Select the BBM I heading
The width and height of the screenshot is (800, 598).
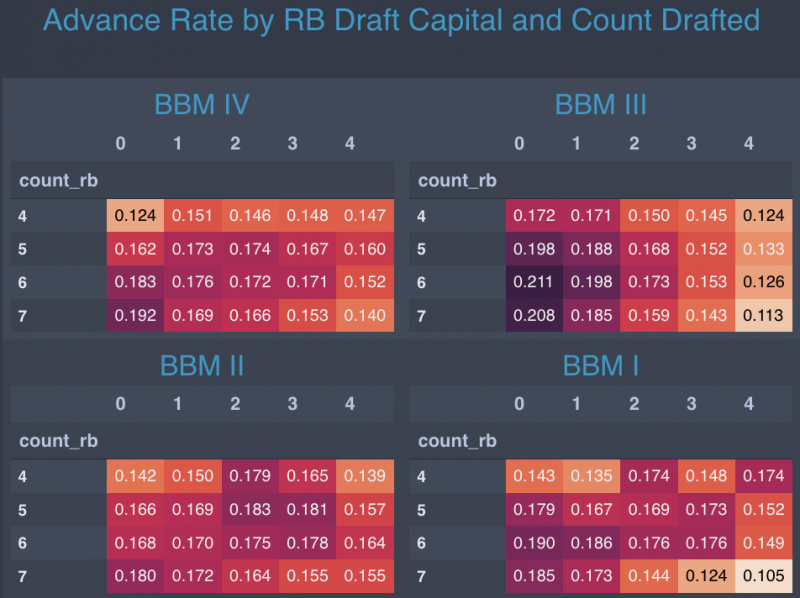[x=600, y=365]
